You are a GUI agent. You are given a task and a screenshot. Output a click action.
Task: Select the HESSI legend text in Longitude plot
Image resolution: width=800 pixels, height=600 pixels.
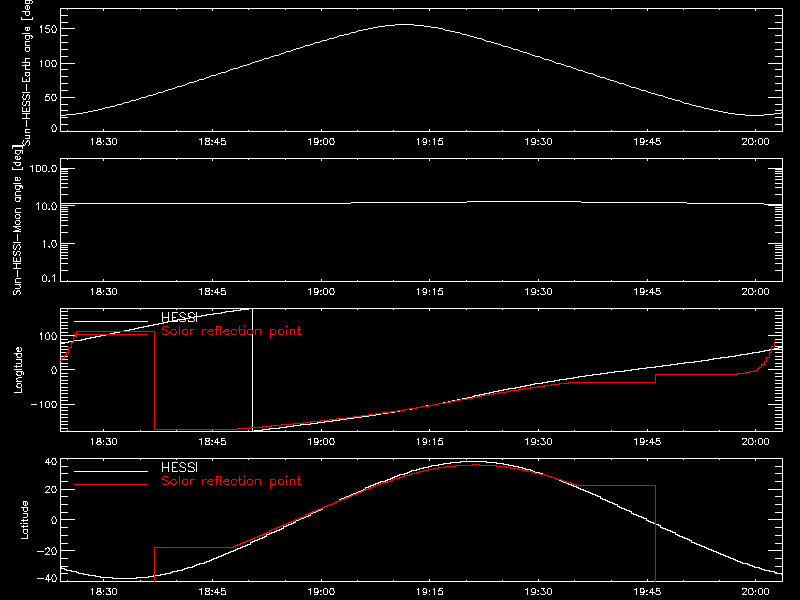coord(179,317)
